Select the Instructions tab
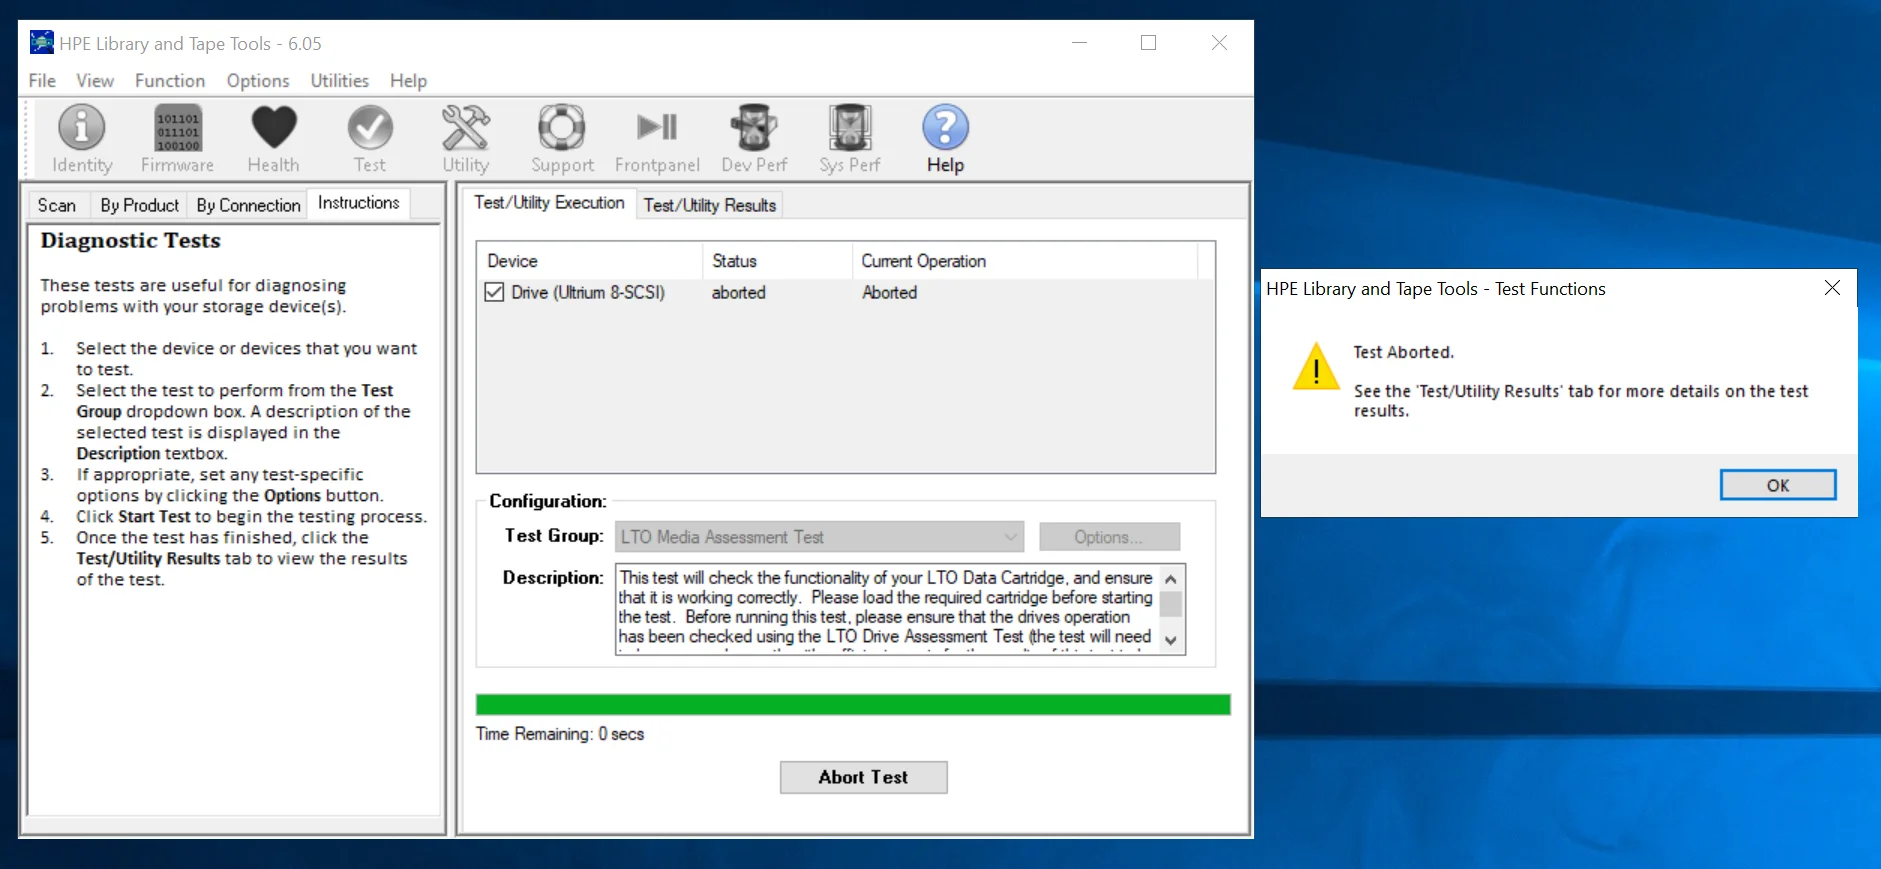Screen dimensions: 1881x869 tap(359, 203)
